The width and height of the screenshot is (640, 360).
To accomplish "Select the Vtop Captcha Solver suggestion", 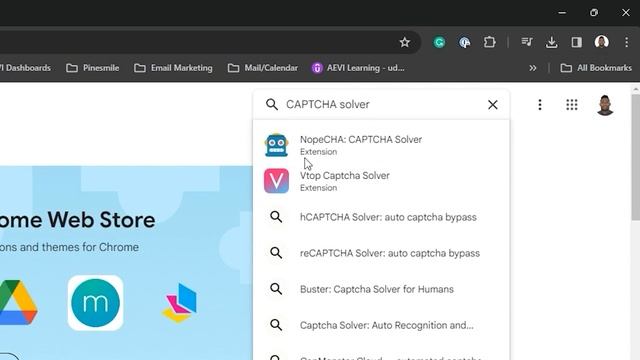I will click(382, 181).
